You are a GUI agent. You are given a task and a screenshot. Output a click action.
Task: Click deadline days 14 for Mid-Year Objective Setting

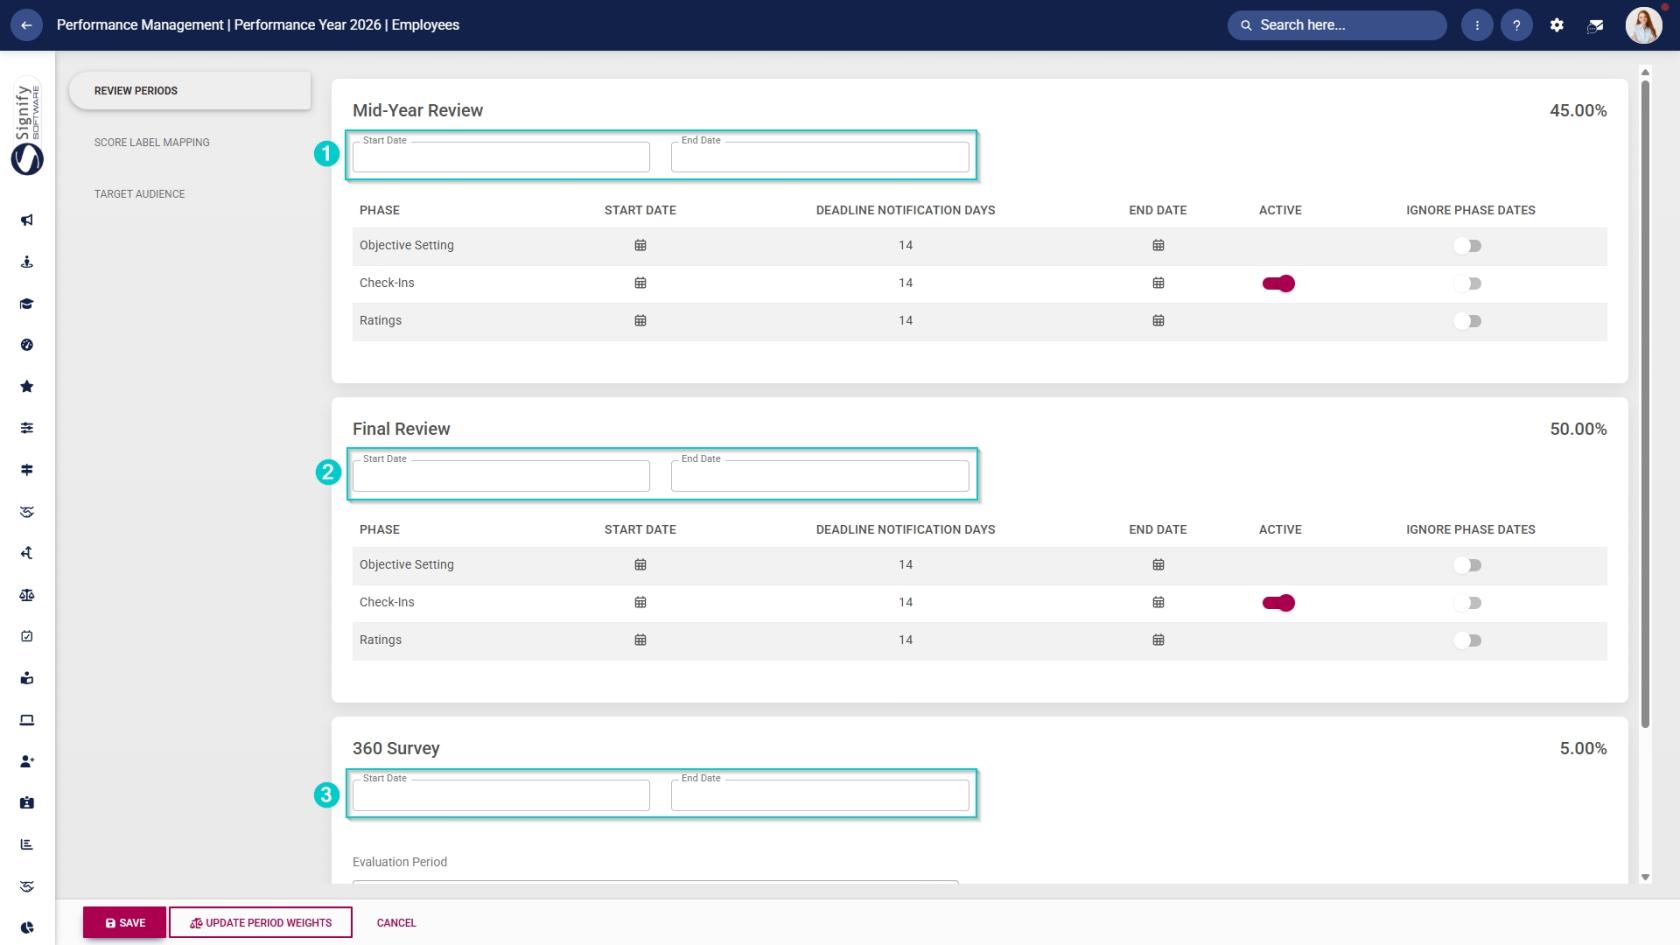[x=905, y=245]
